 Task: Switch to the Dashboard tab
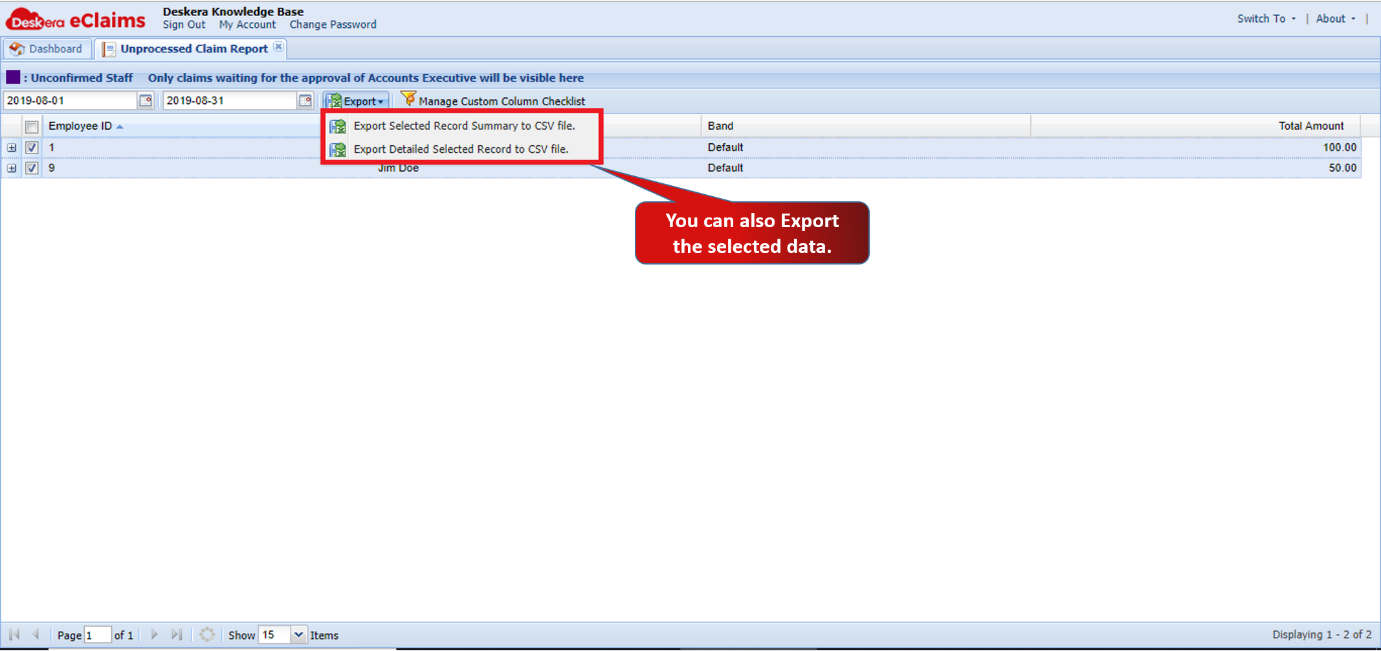[47, 49]
